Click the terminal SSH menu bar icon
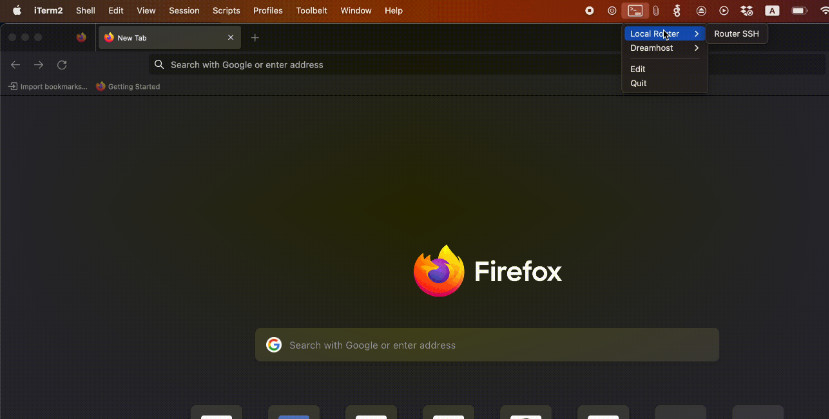The width and height of the screenshot is (829, 419). click(x=635, y=11)
